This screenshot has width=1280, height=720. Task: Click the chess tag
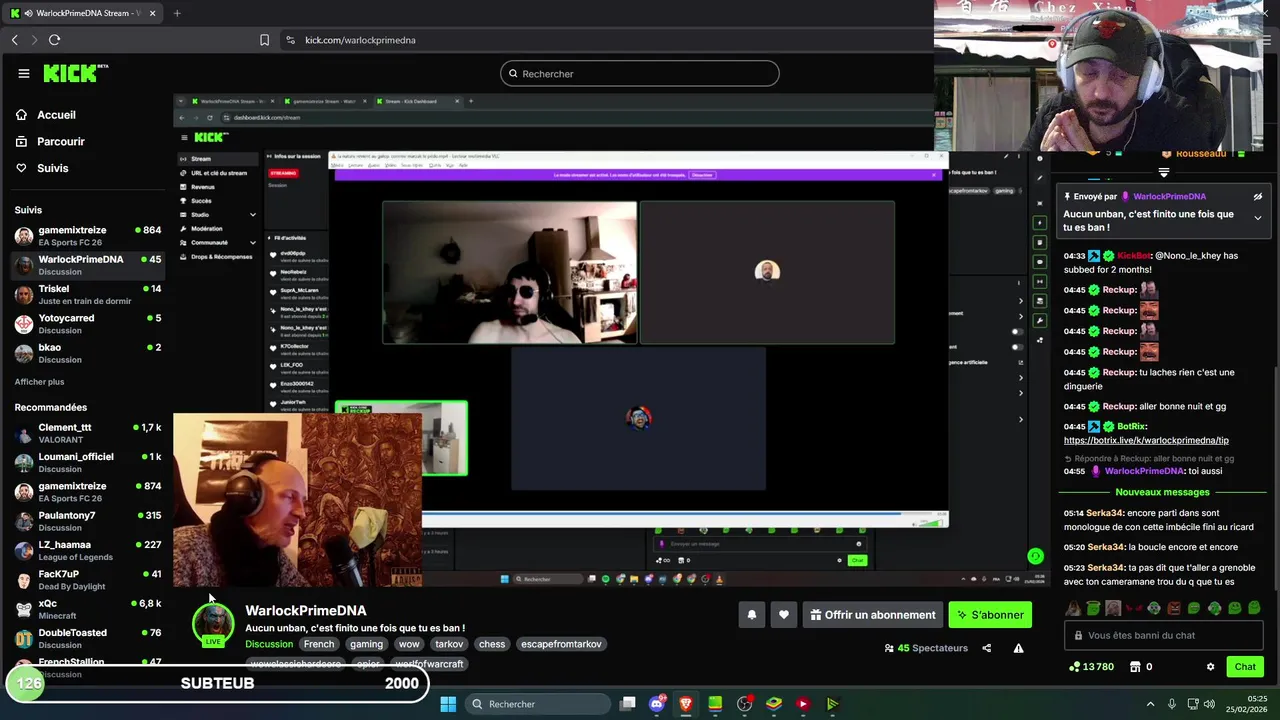[492, 644]
